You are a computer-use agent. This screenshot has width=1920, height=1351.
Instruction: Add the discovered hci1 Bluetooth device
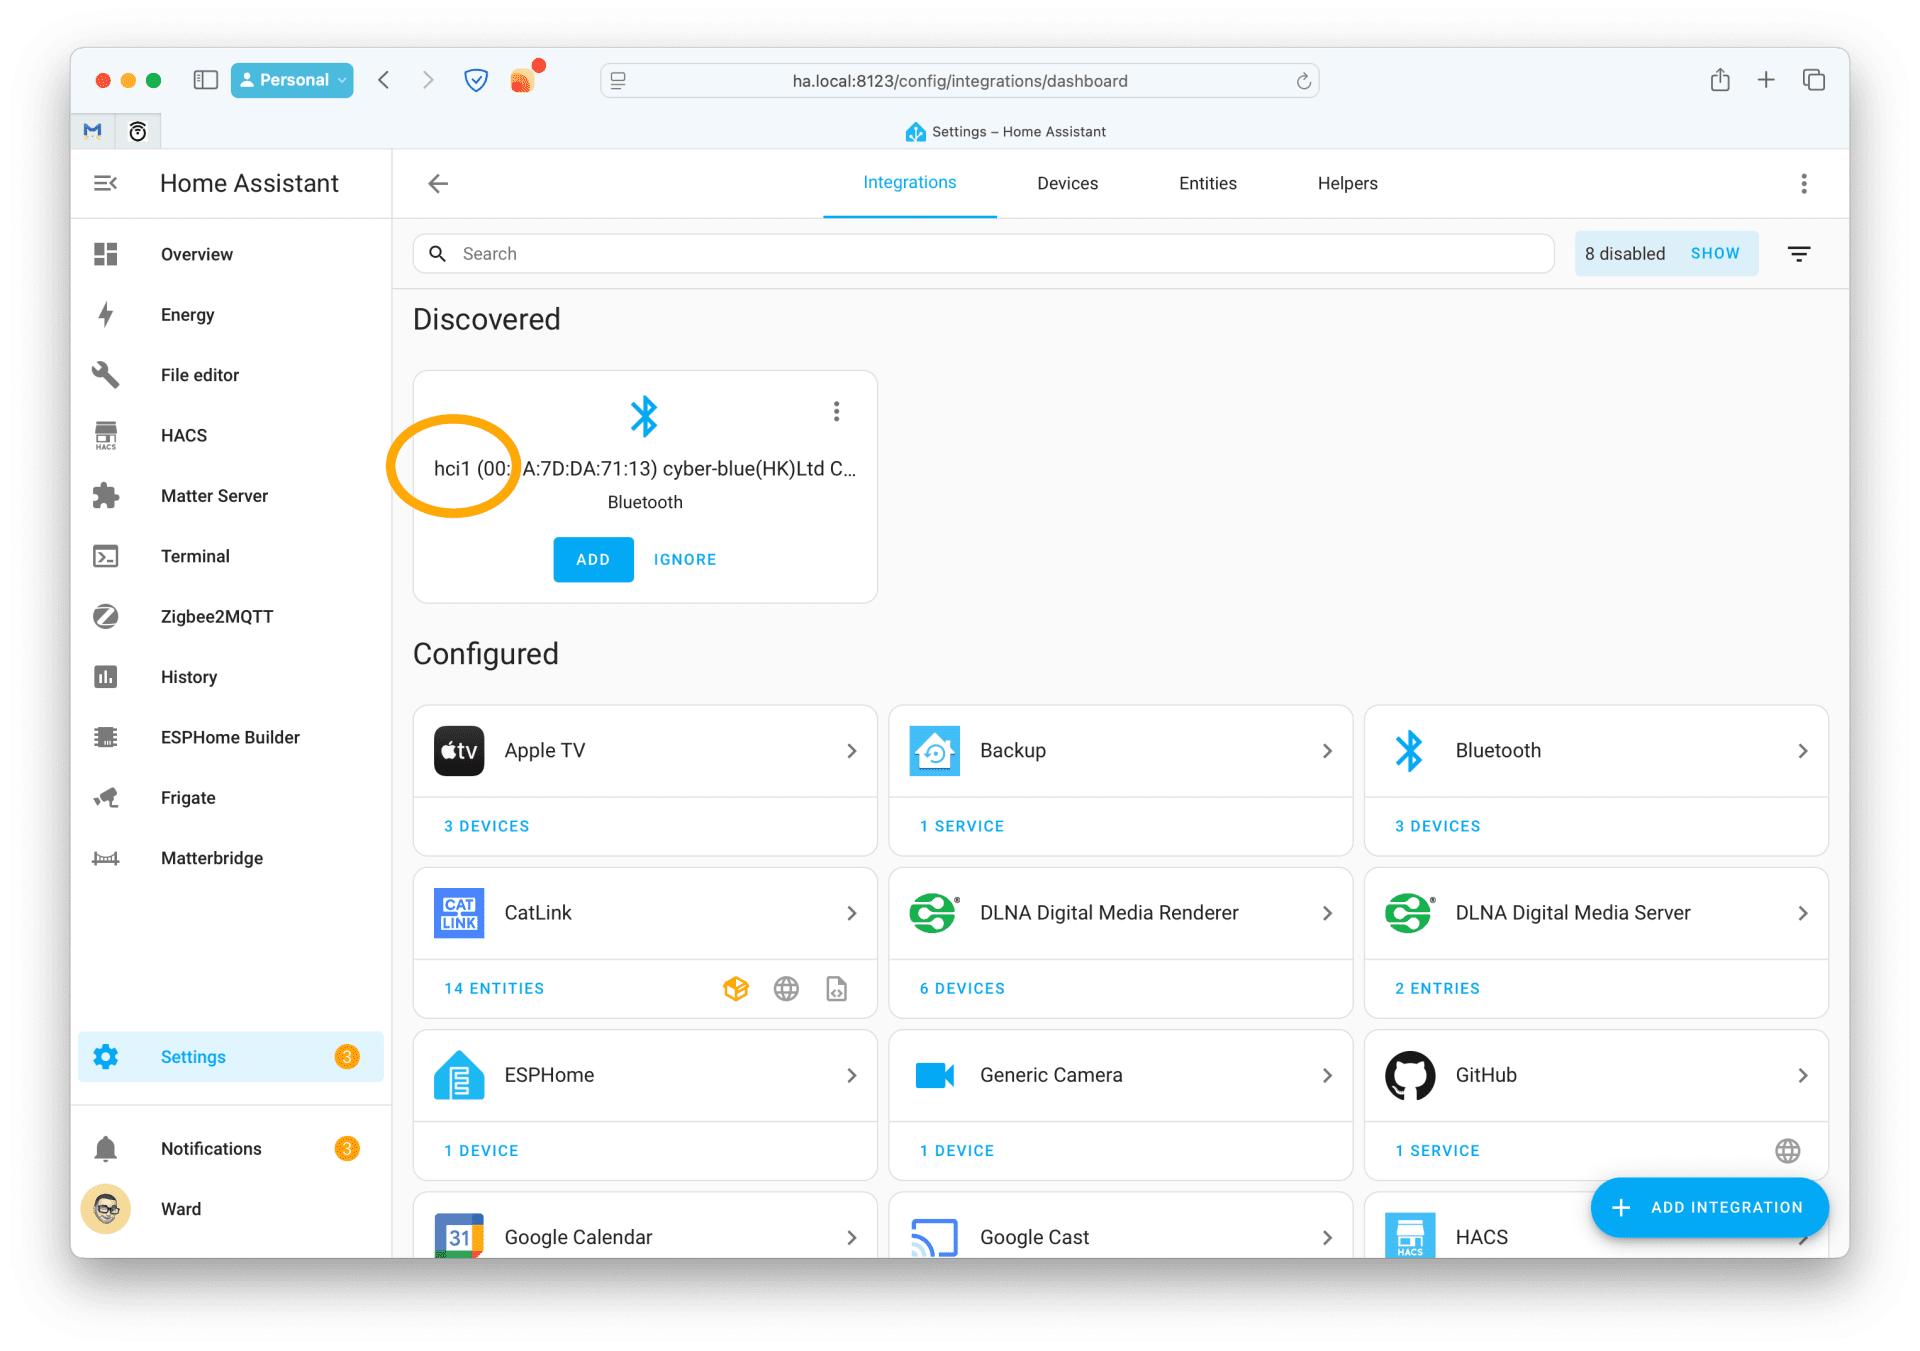click(593, 559)
